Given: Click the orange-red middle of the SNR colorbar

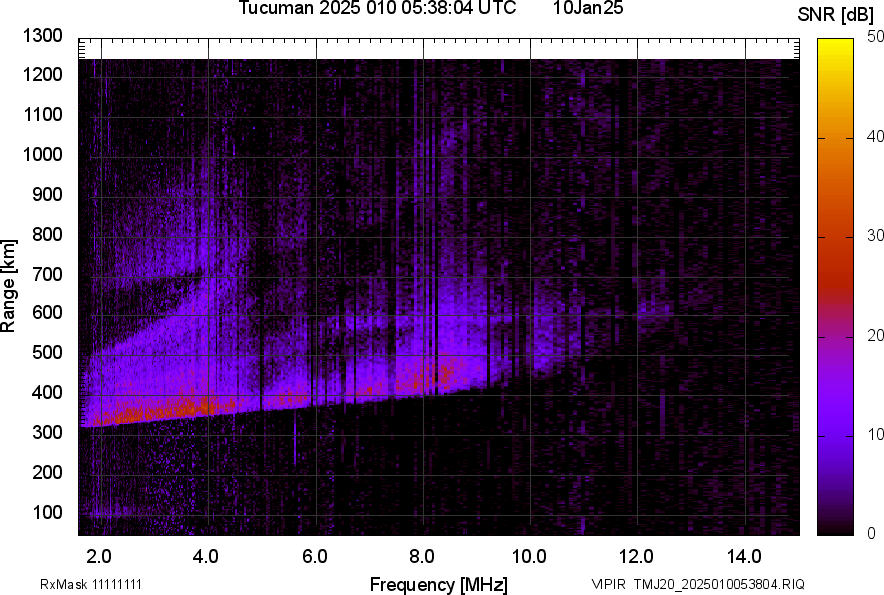Looking at the screenshot, I should pos(836,260).
